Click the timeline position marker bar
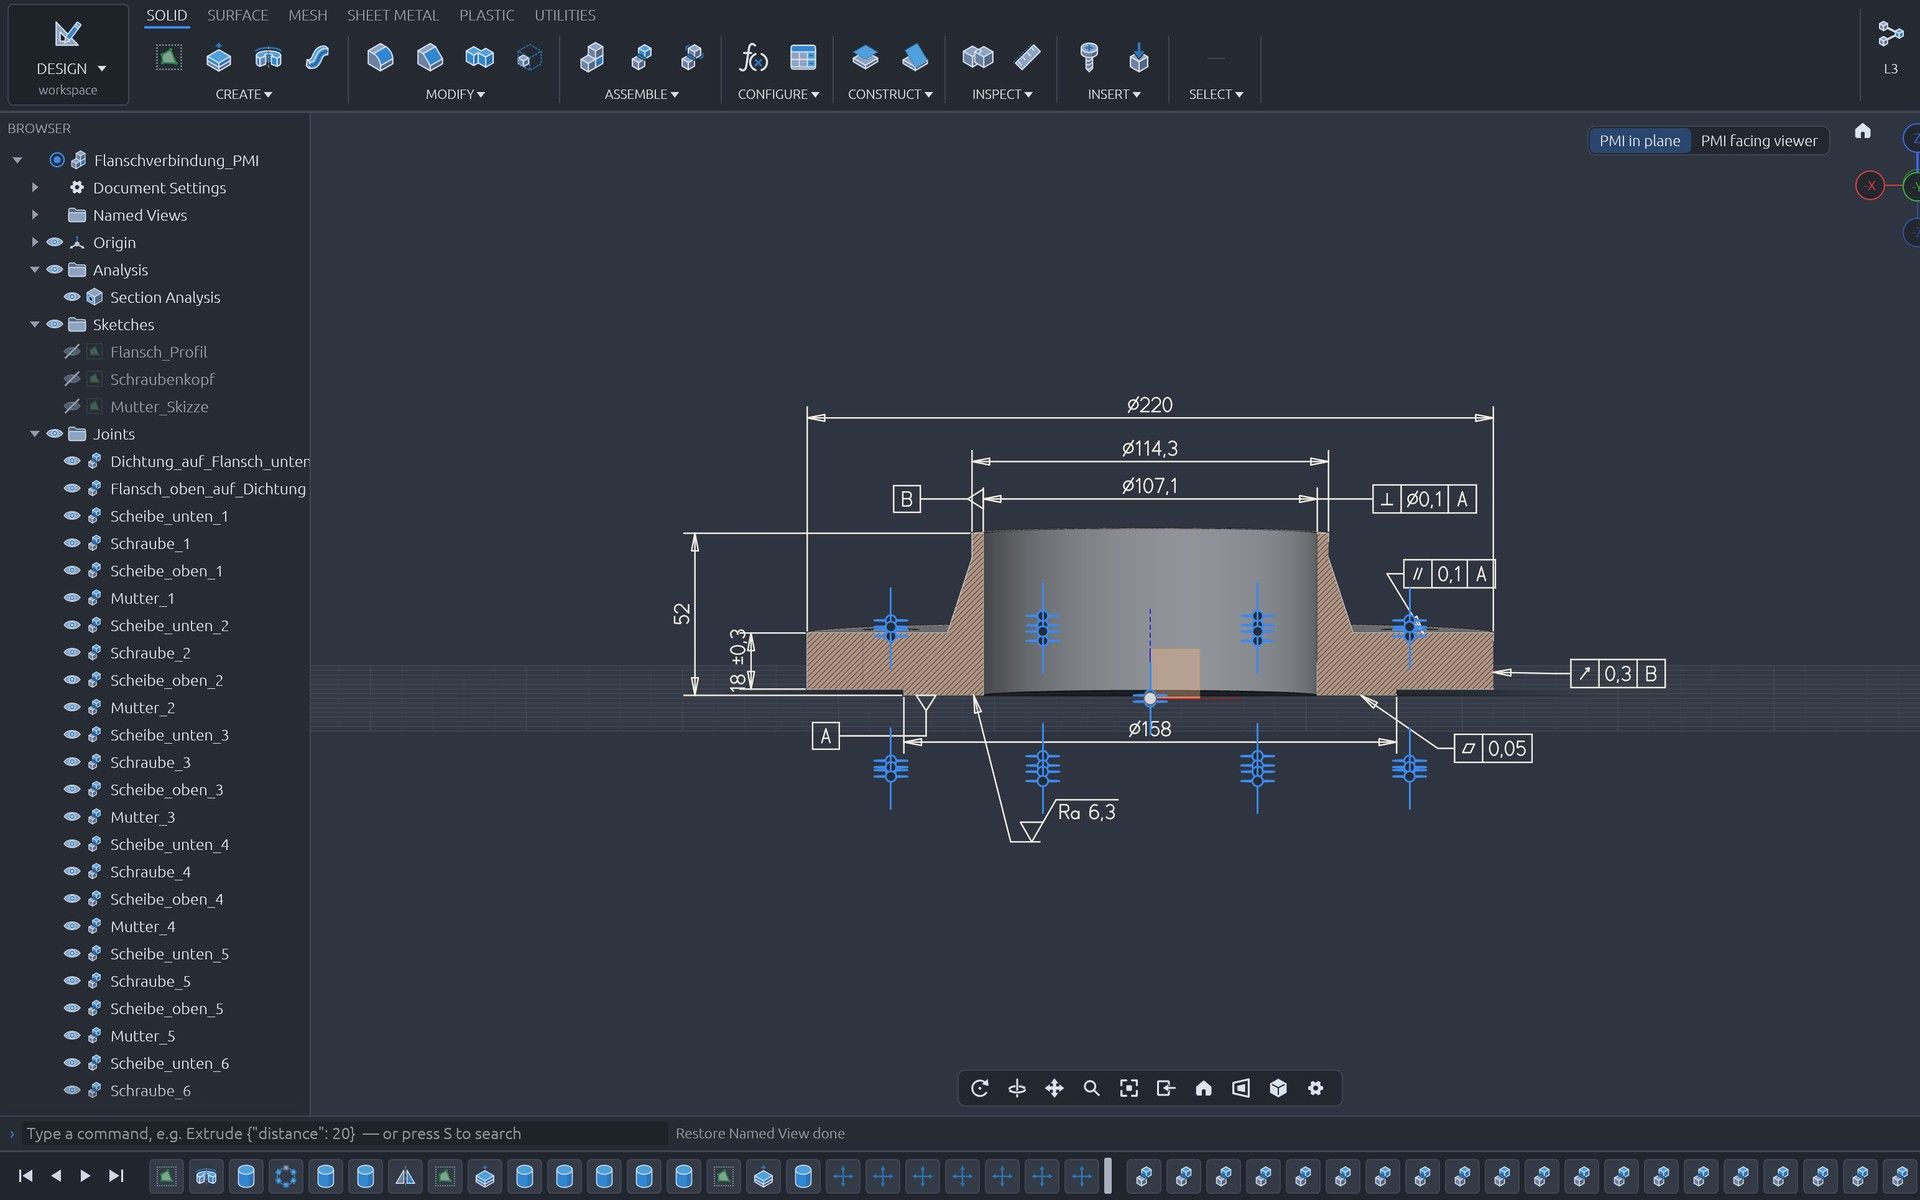This screenshot has width=1920, height=1200. 1108,1176
